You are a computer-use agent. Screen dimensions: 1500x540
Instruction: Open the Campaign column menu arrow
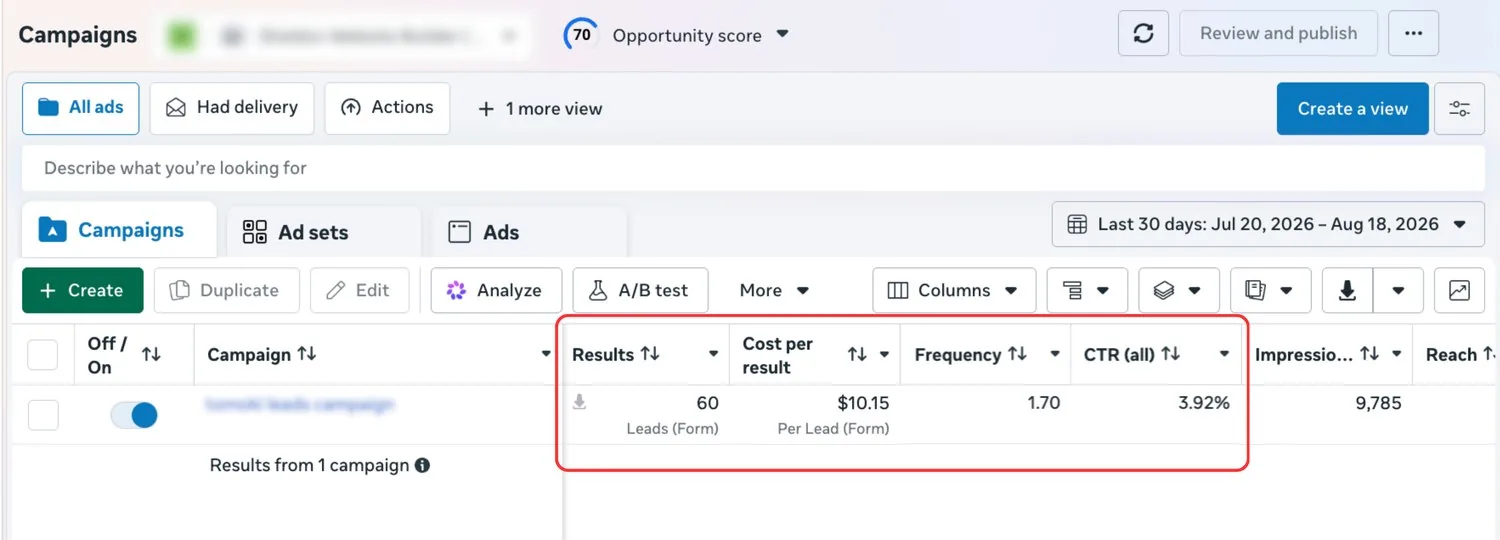tap(546, 354)
